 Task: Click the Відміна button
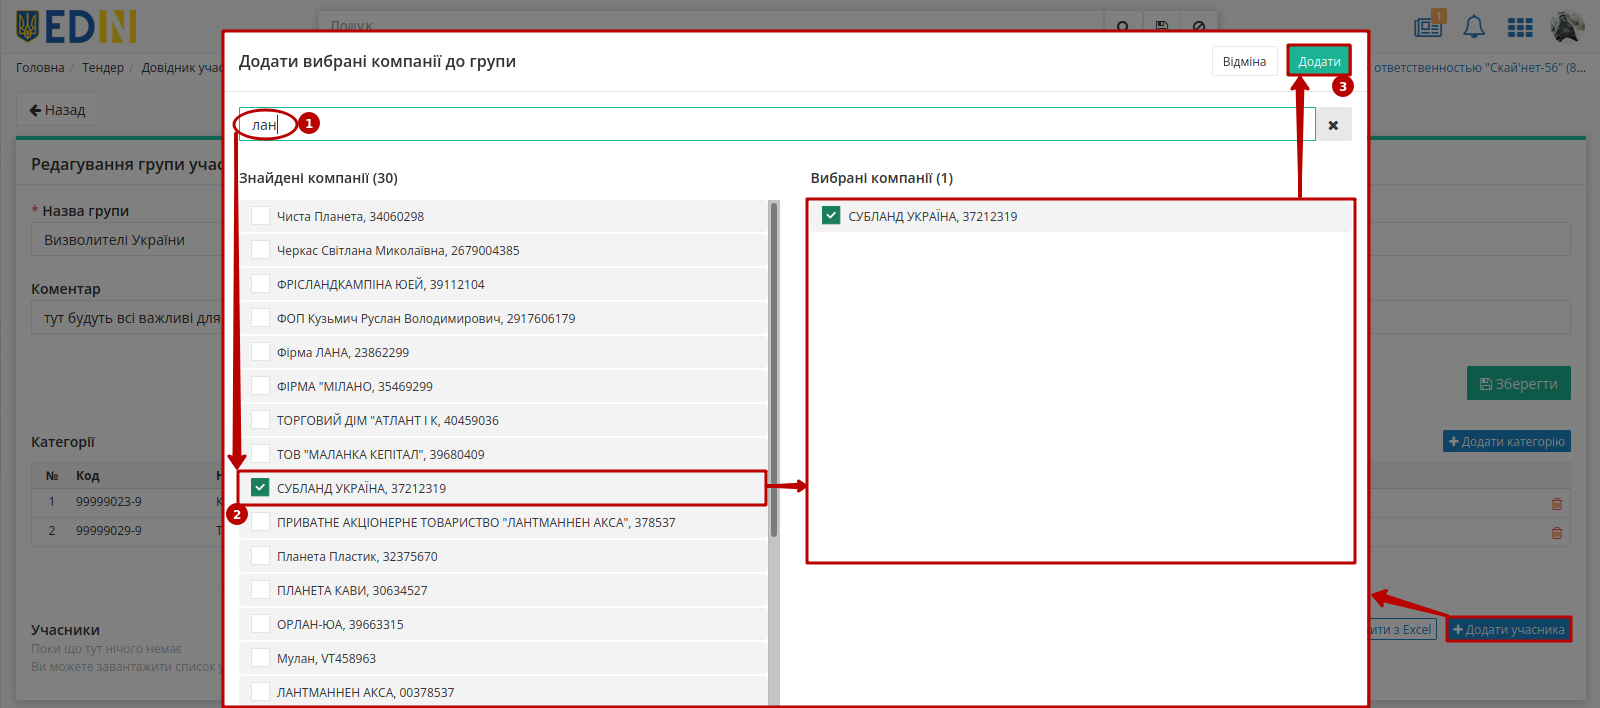coord(1244,61)
